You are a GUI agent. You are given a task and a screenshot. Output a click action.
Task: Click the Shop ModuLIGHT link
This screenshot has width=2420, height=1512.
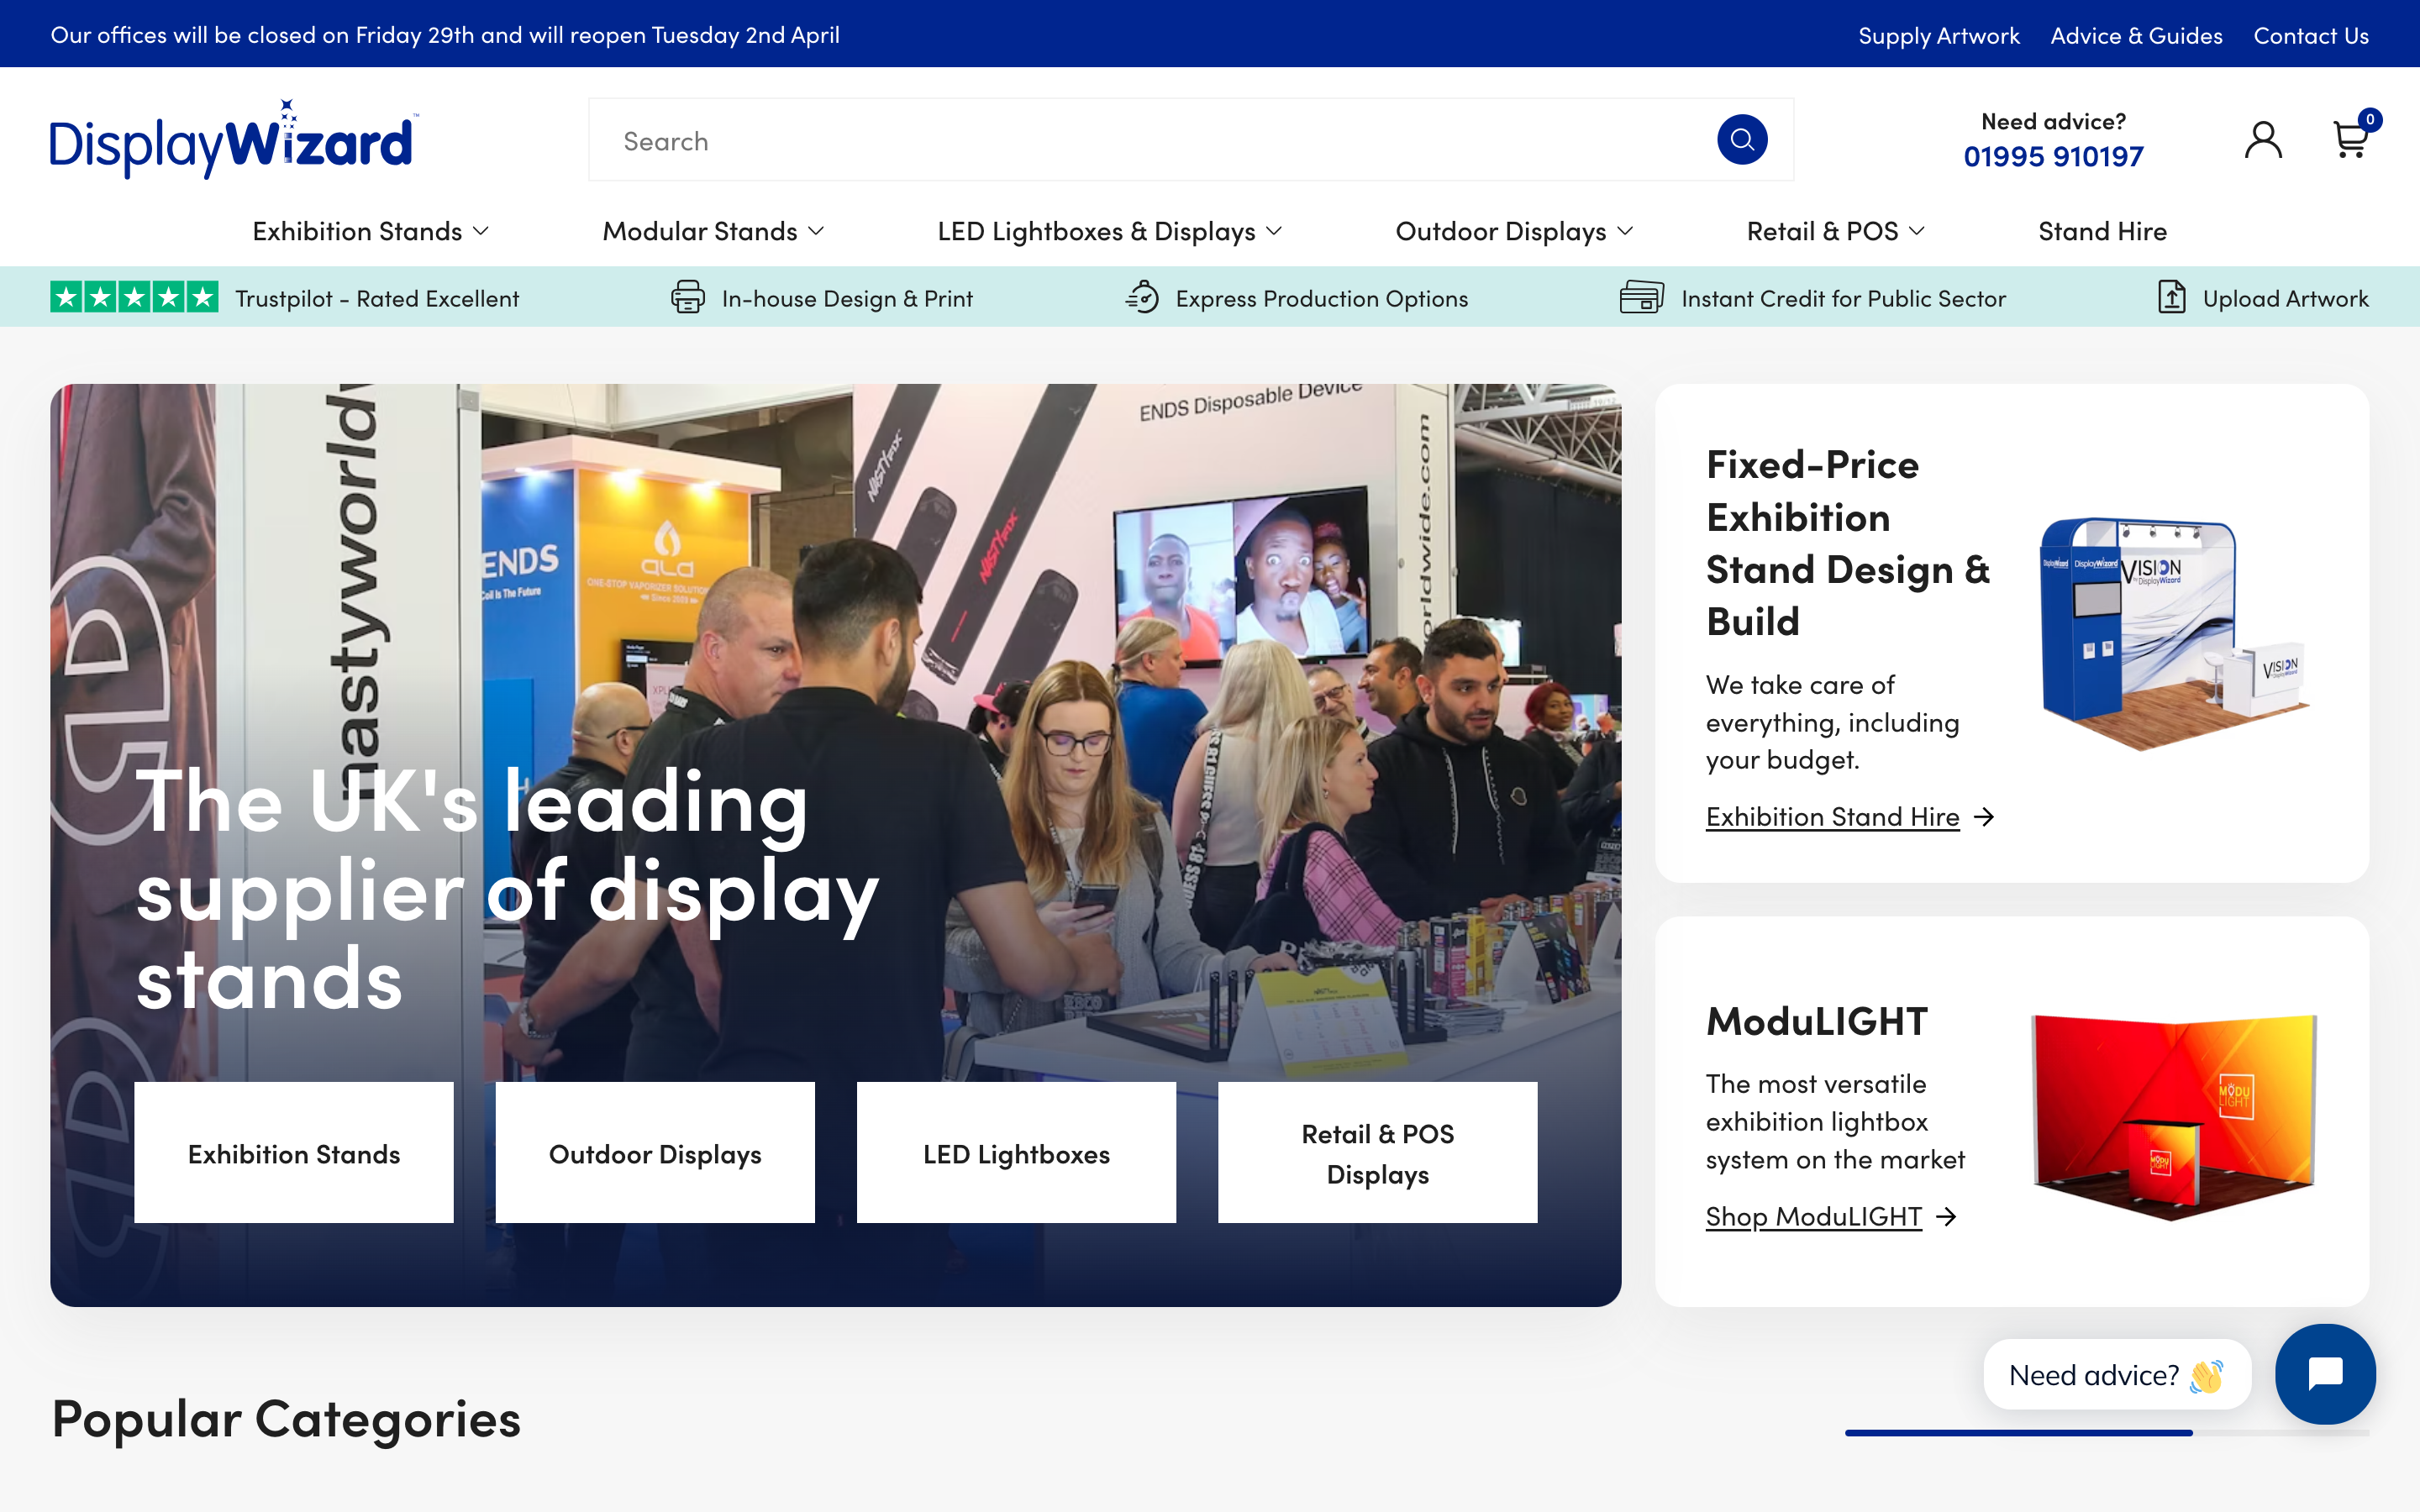click(1813, 1216)
